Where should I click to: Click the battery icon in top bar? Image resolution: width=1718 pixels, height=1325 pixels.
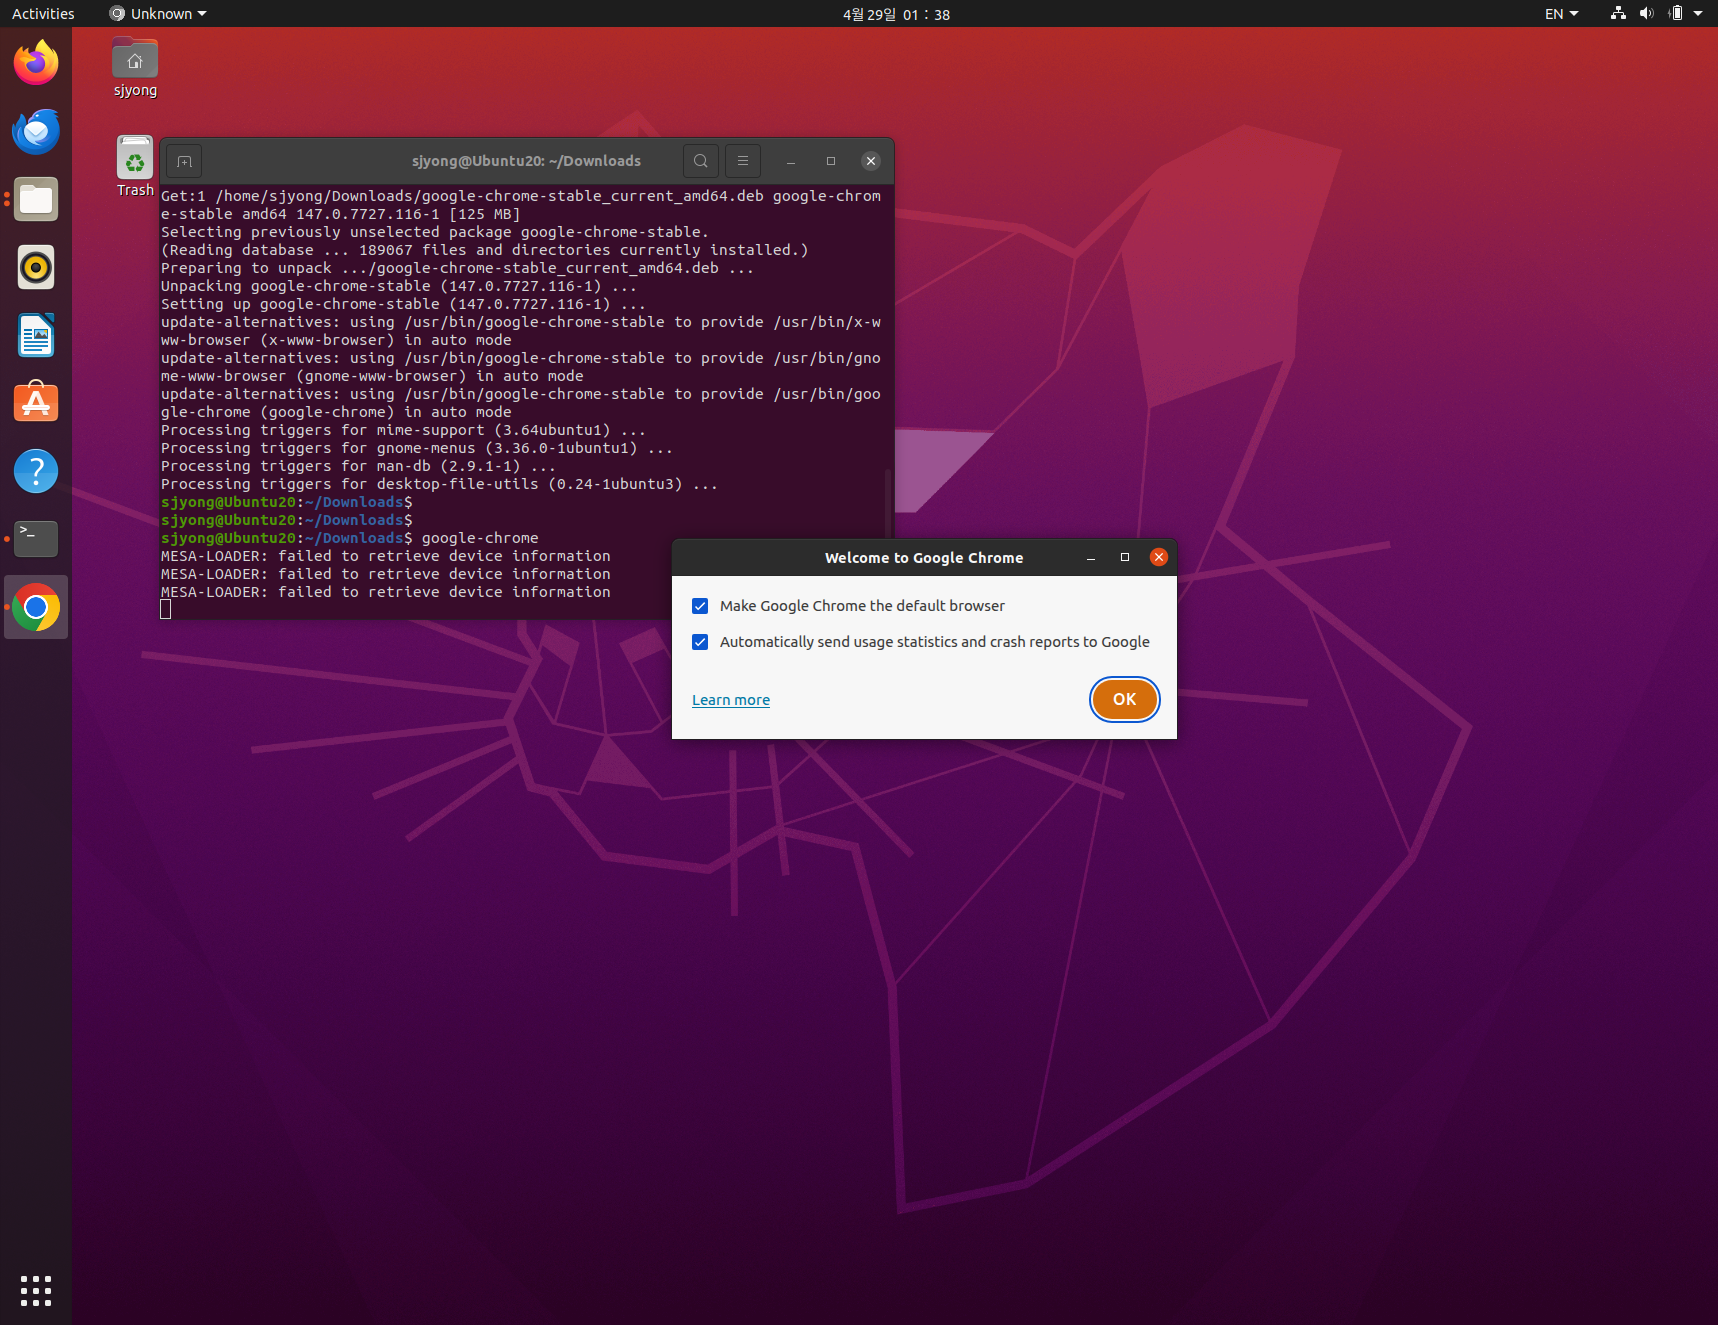[1676, 14]
